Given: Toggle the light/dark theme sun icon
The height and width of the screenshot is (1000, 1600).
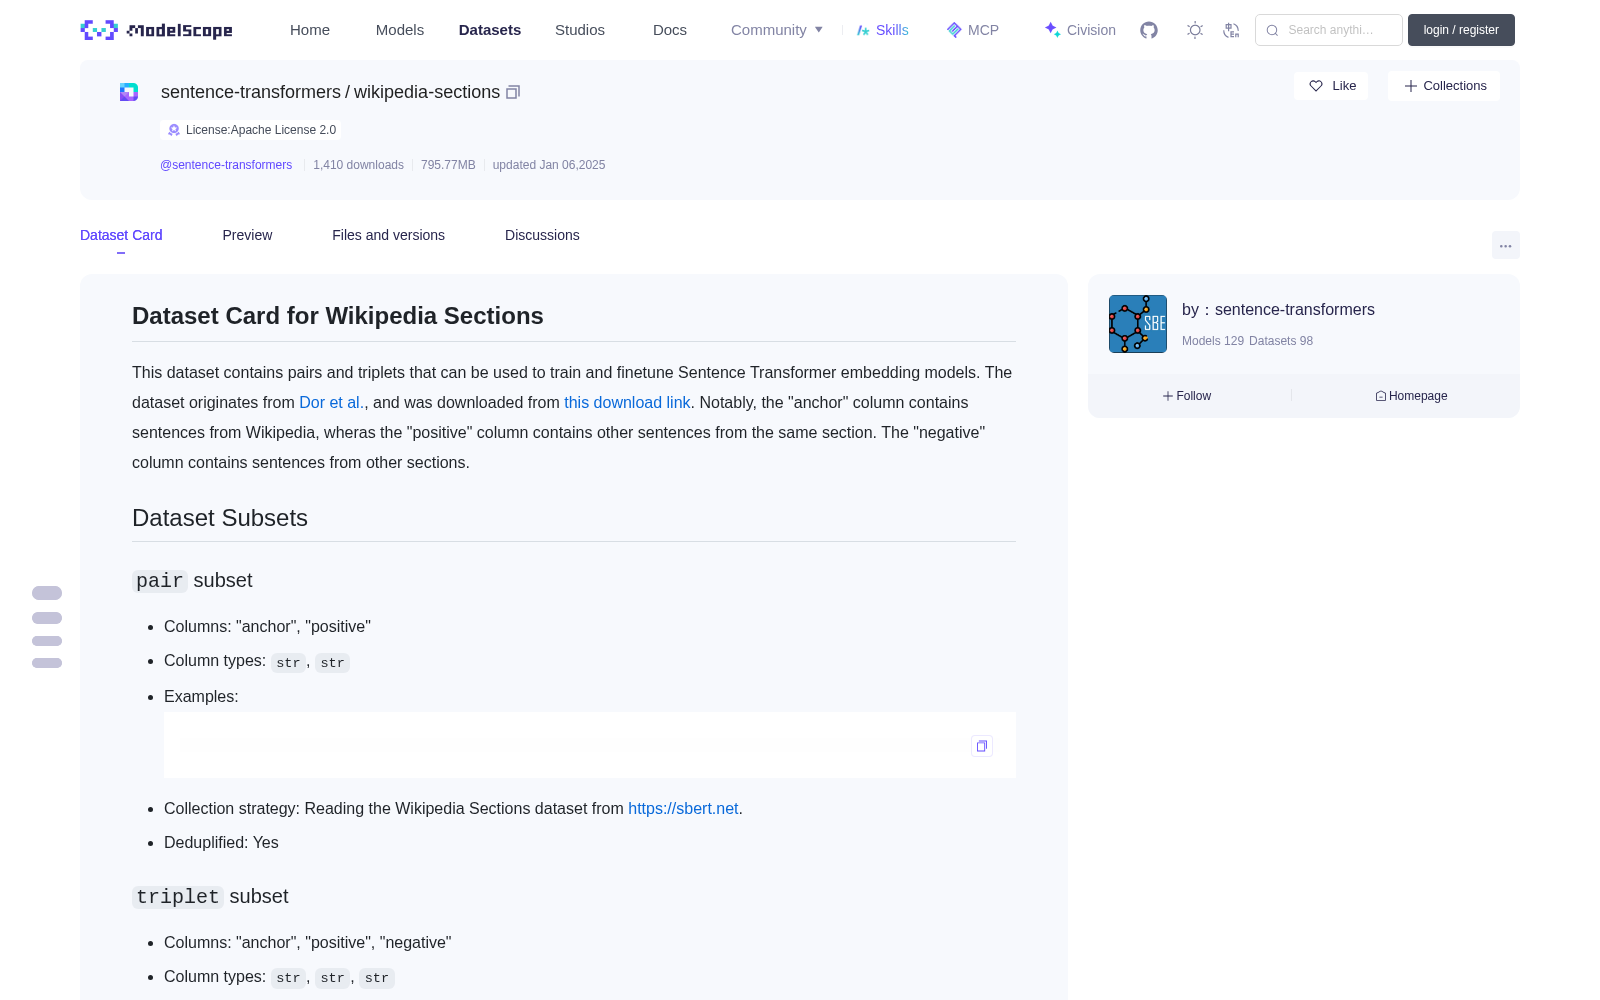Looking at the screenshot, I should (1195, 30).
